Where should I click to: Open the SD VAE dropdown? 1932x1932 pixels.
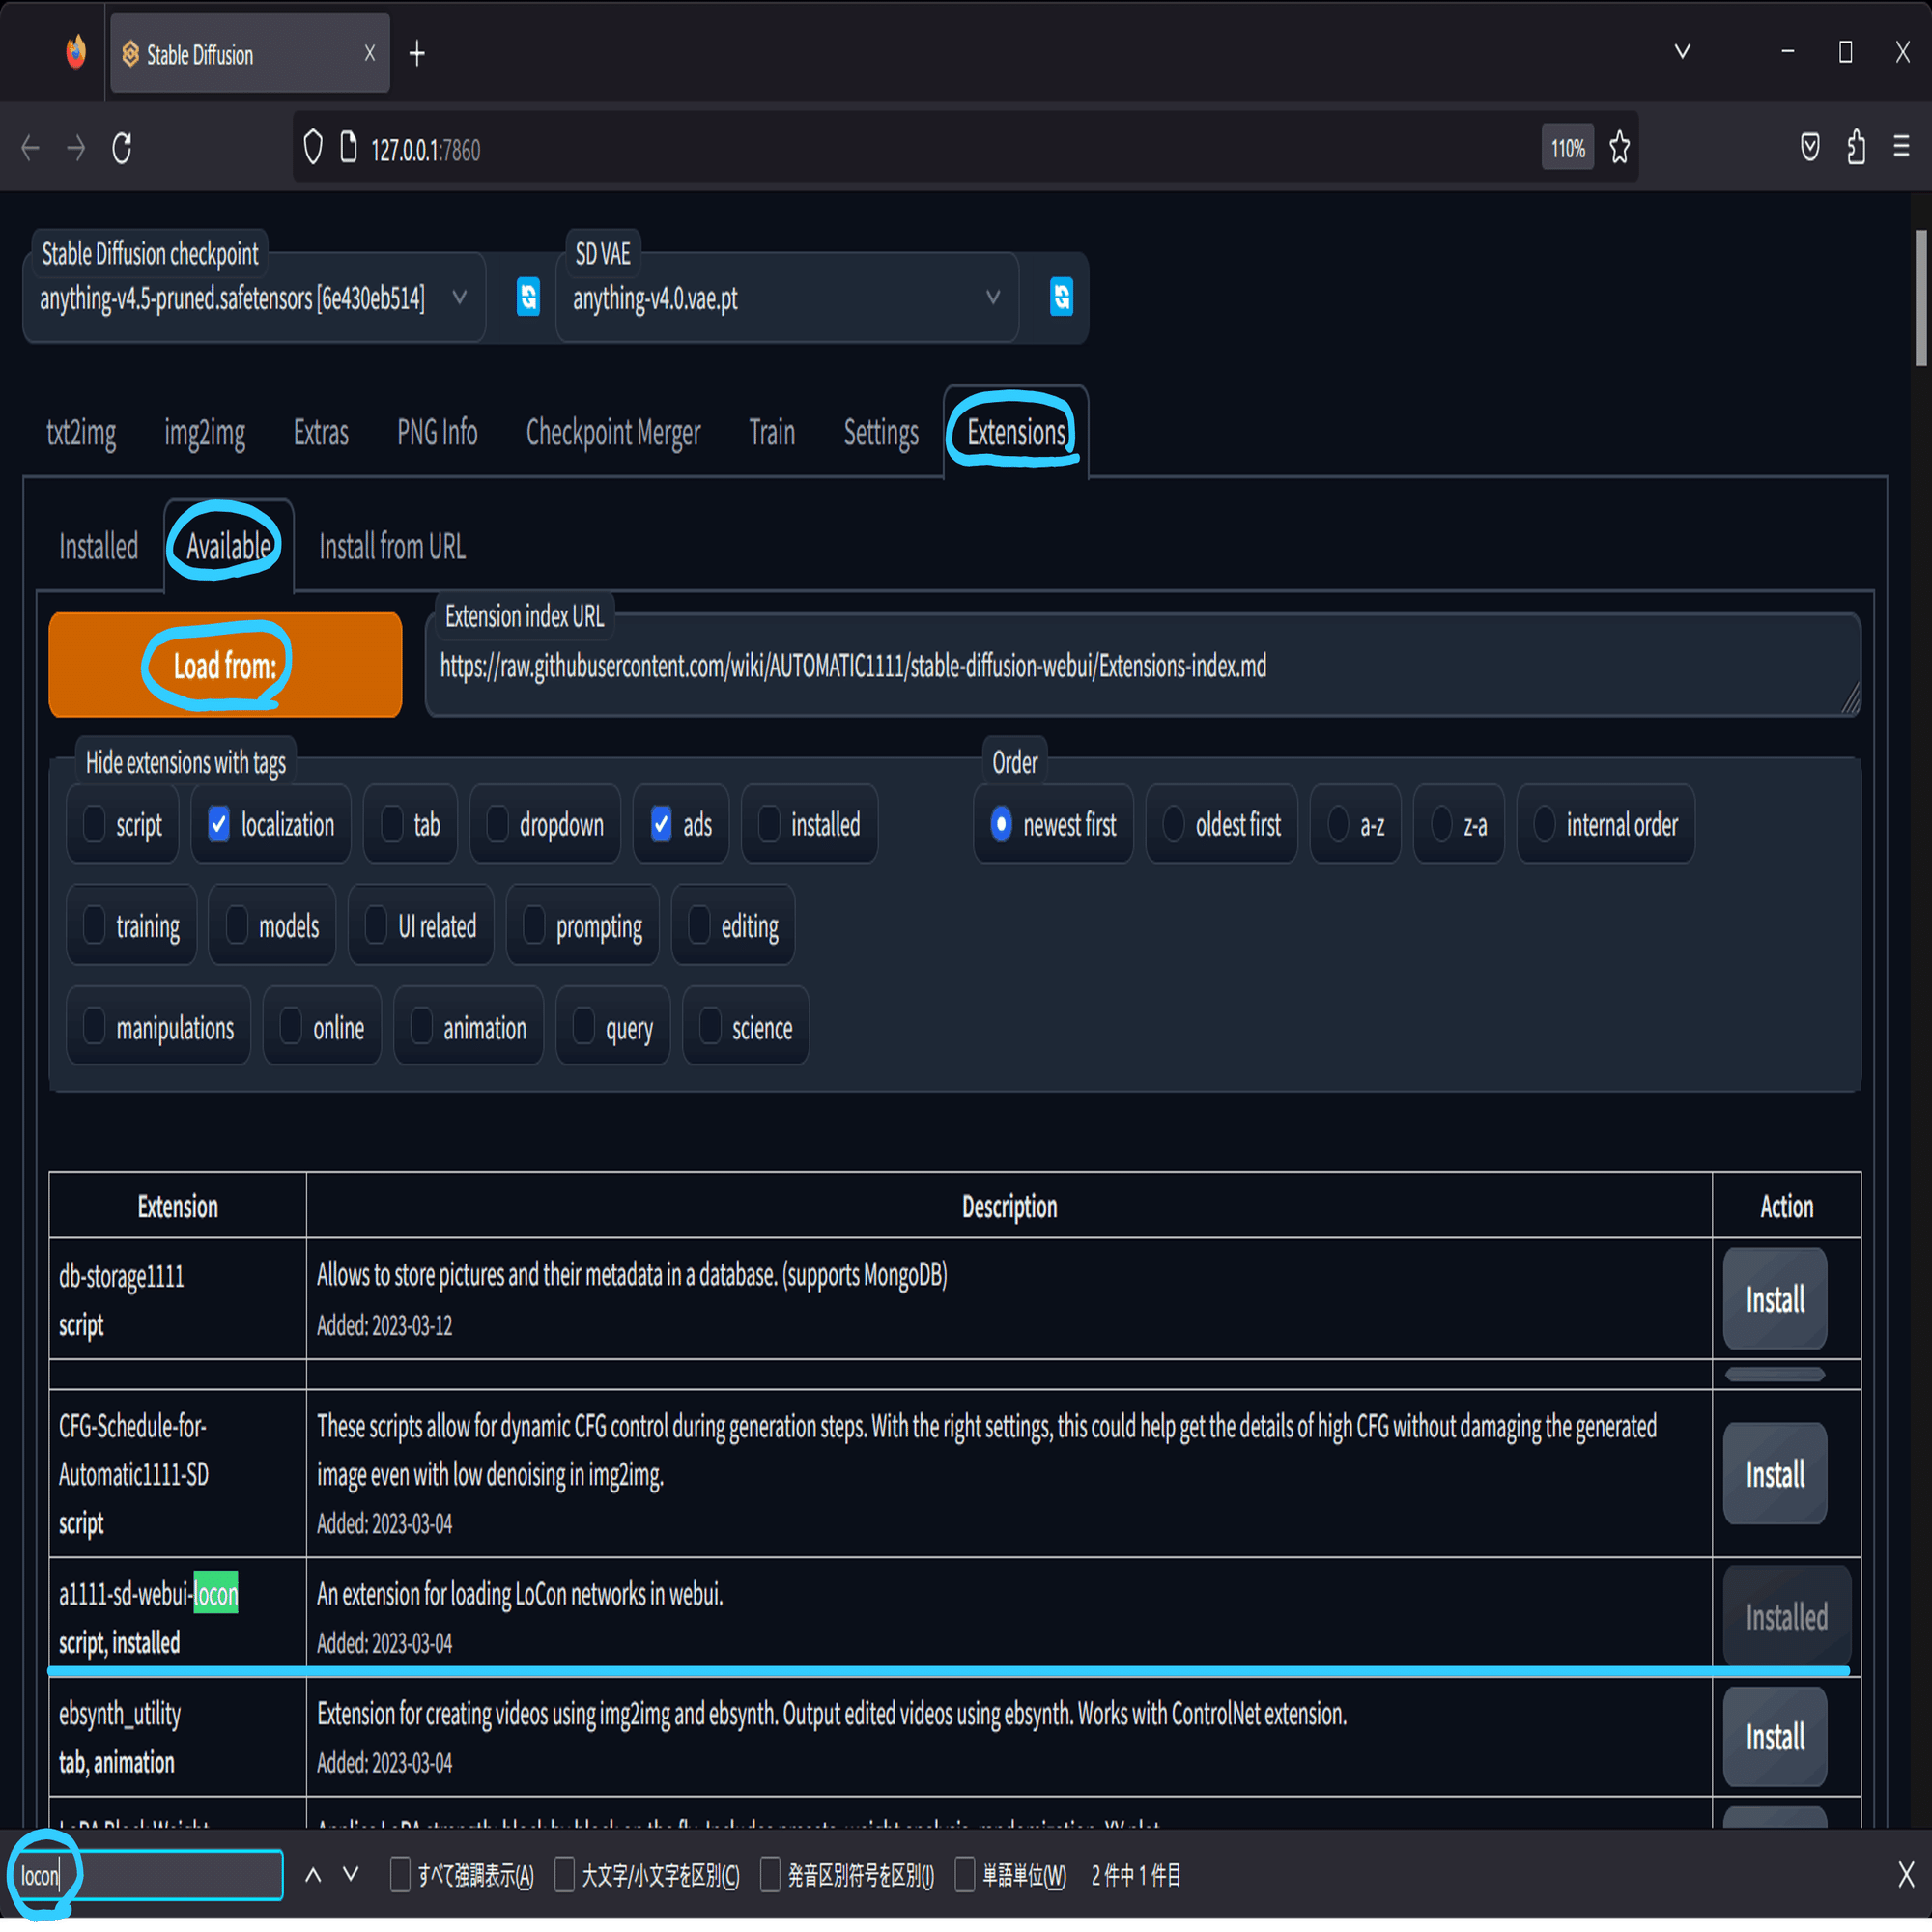point(992,297)
